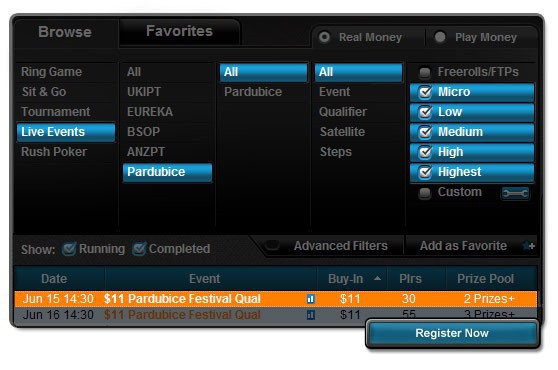Sort by the Date column header
The width and height of the screenshot is (558, 370).
(x=60, y=279)
